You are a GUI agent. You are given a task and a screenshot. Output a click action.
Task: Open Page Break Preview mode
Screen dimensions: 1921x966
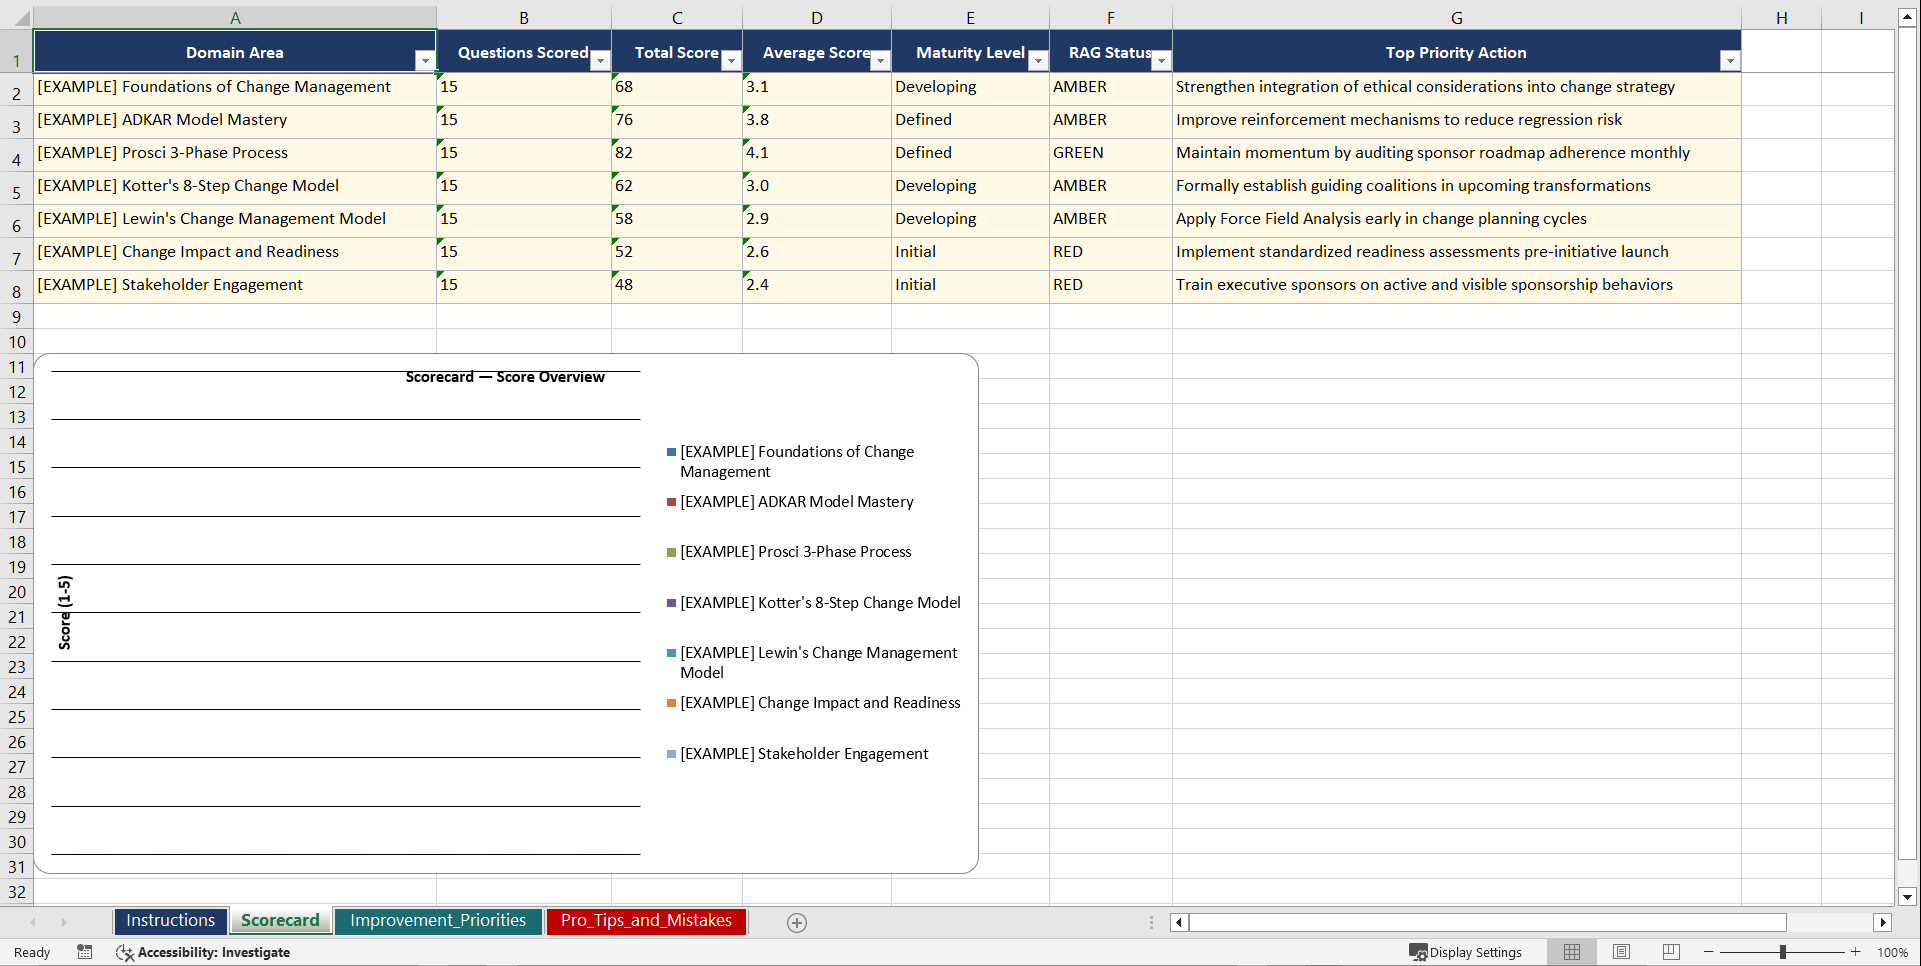(x=1671, y=952)
